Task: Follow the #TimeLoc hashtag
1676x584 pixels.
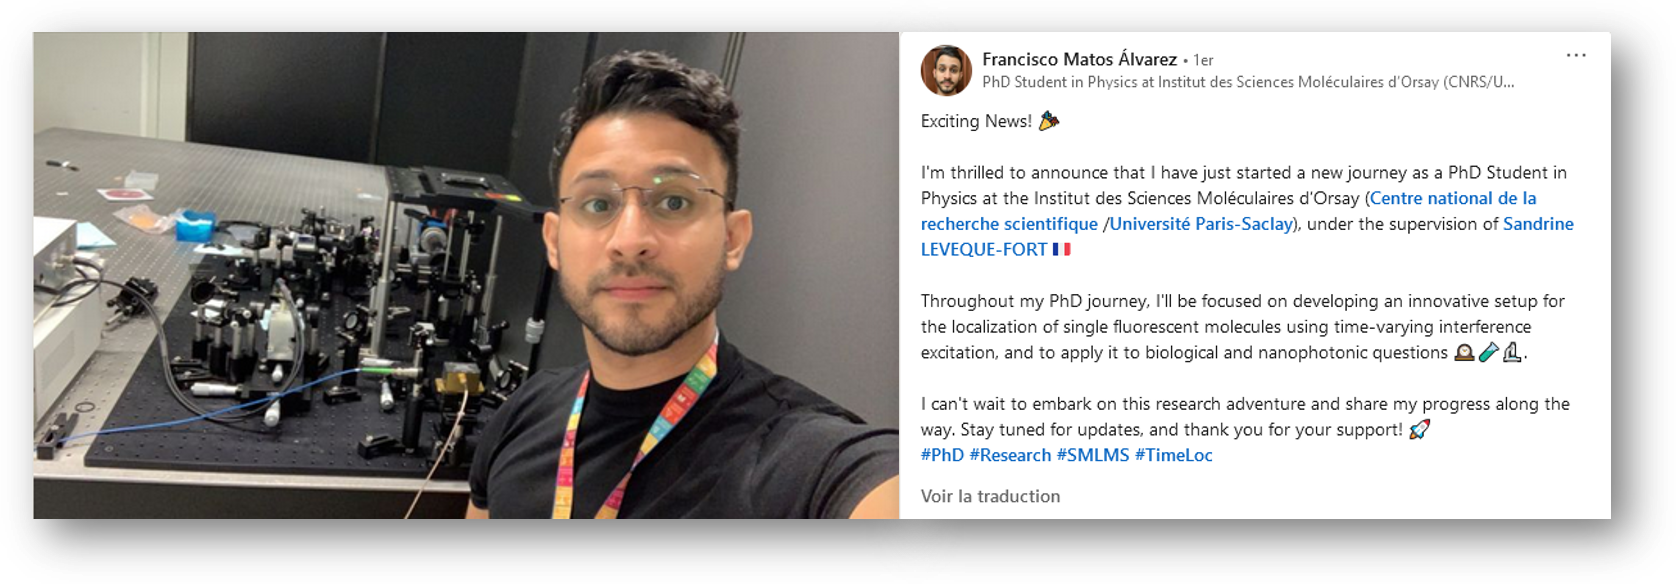Action: coord(1174,455)
